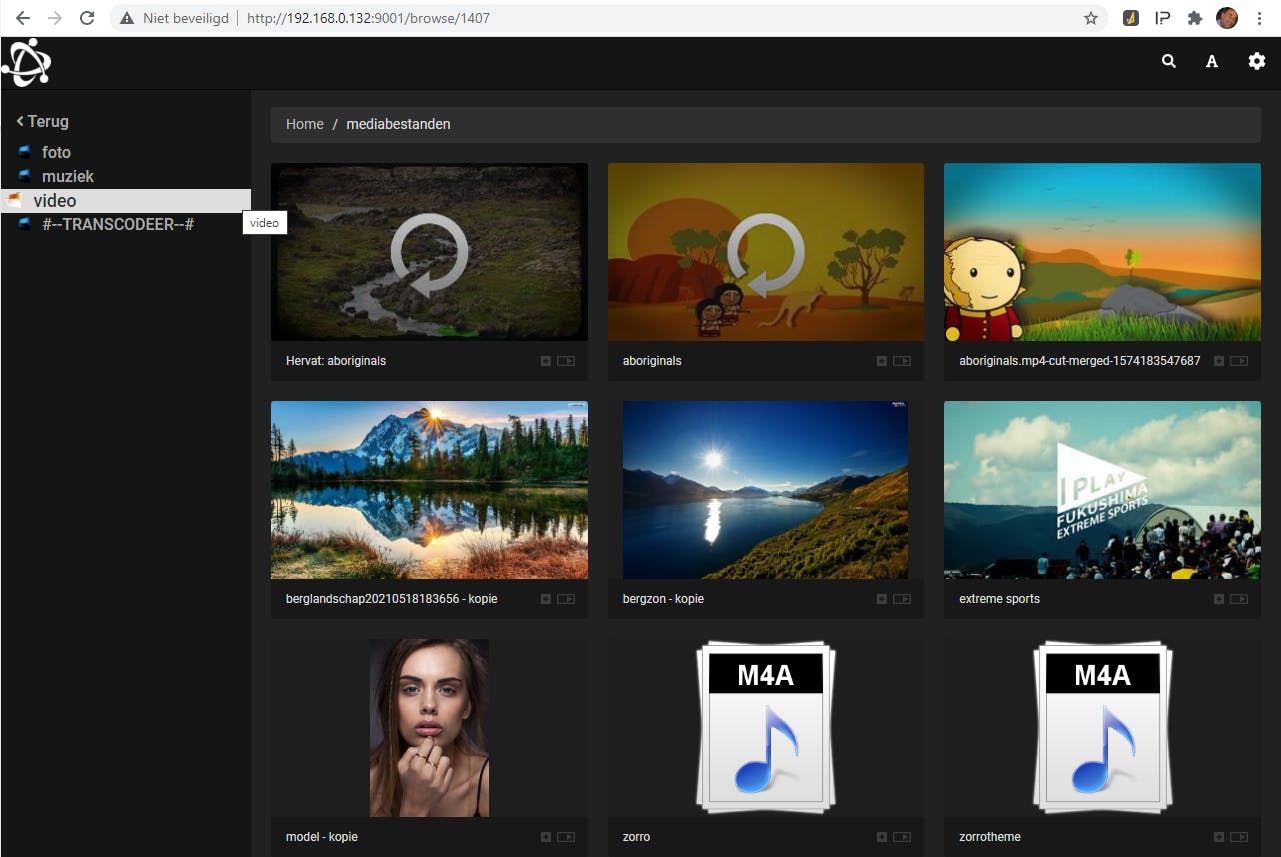Click the plus icon on "extreme sports"
Screen dimensions: 1281x857
pos(1219,599)
